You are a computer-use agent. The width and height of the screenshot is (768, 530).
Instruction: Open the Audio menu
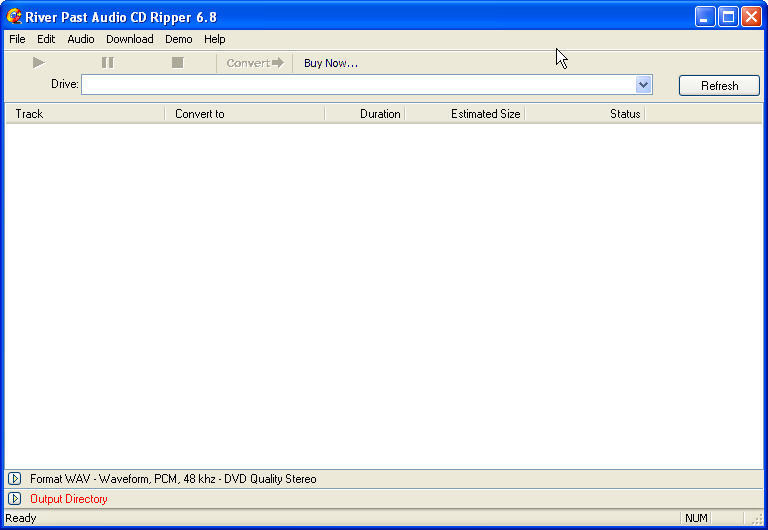point(81,39)
